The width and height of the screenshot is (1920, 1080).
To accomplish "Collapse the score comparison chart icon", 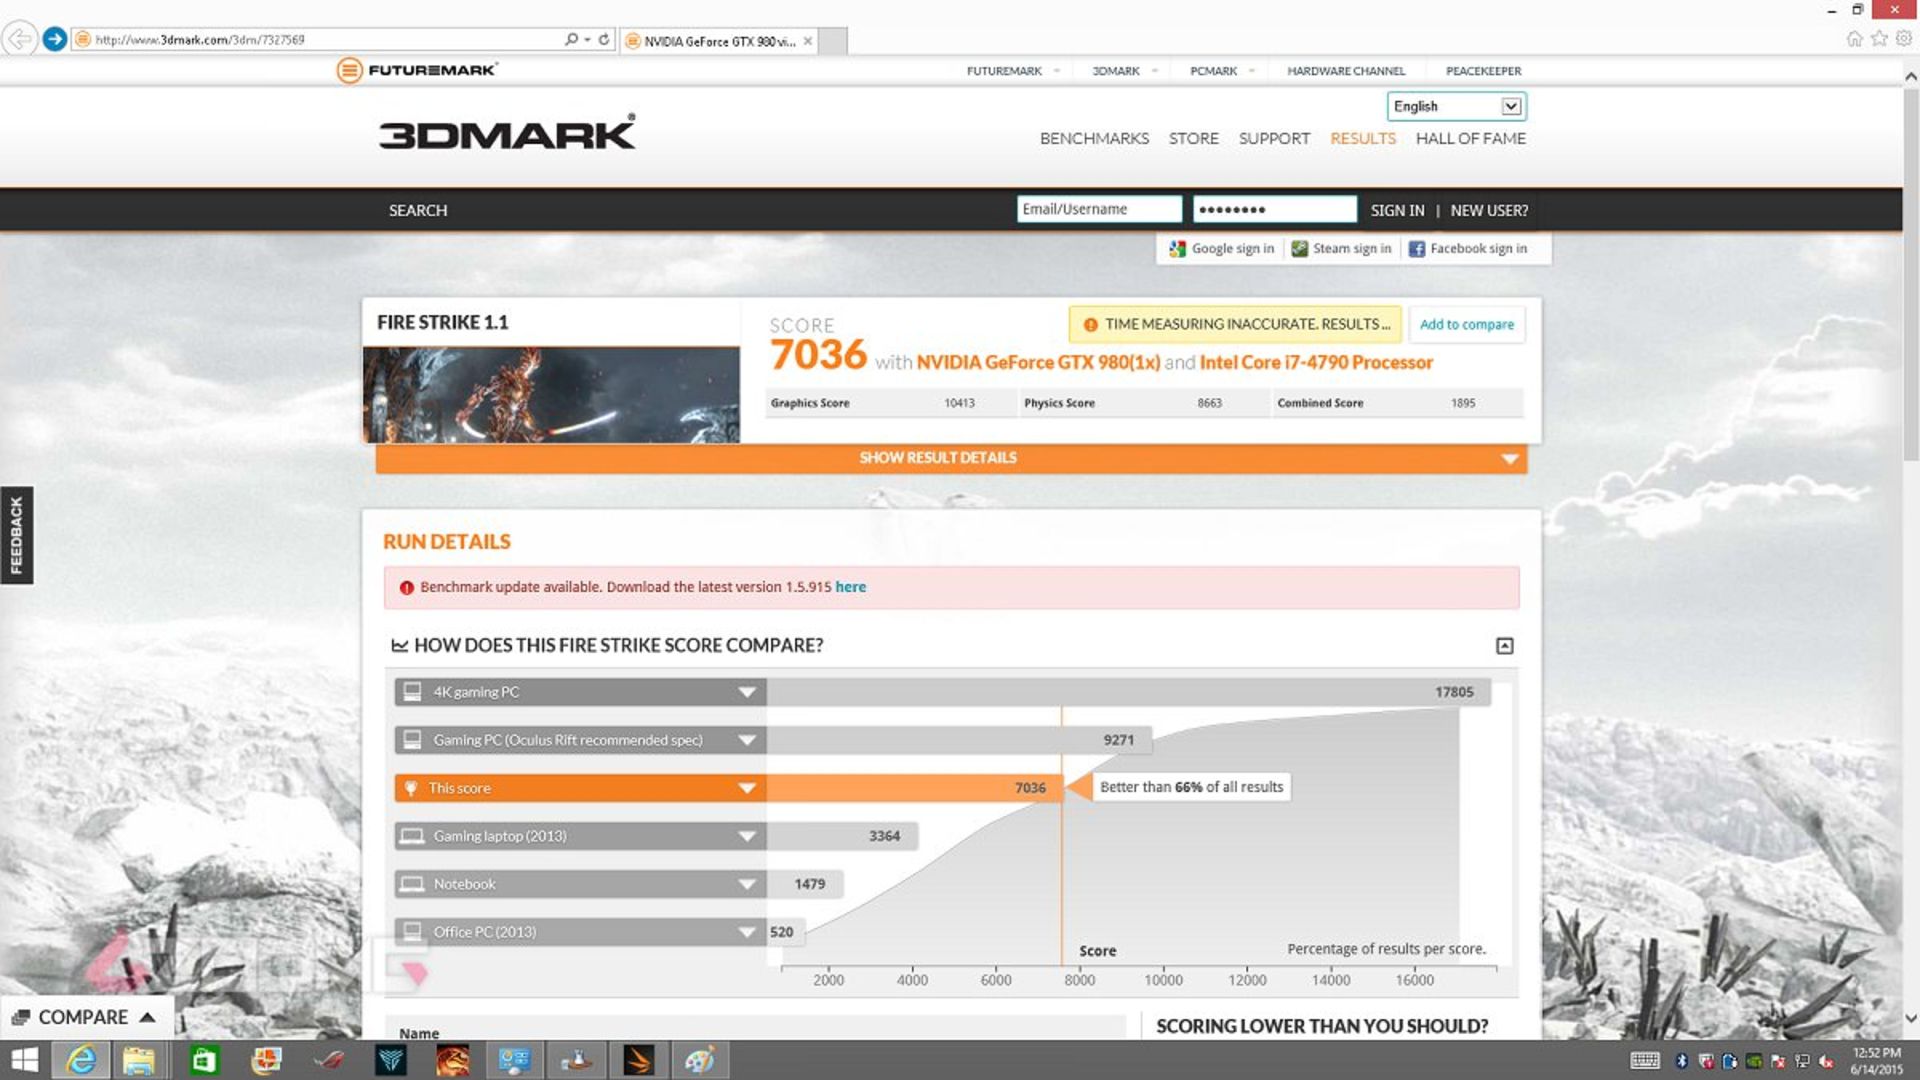I will (1504, 646).
